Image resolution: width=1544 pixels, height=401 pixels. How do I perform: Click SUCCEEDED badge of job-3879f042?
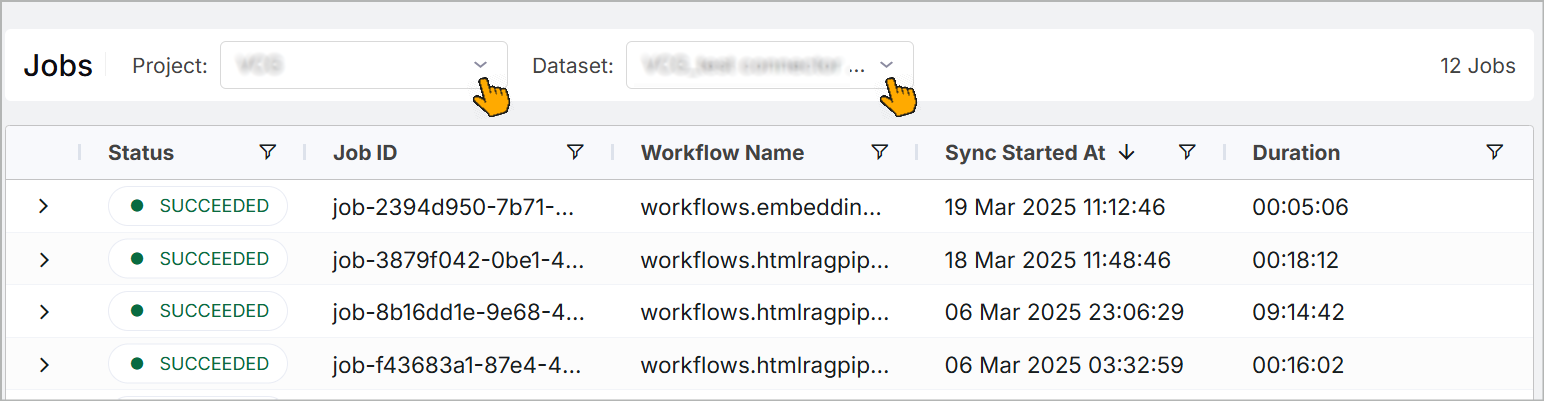click(x=198, y=259)
